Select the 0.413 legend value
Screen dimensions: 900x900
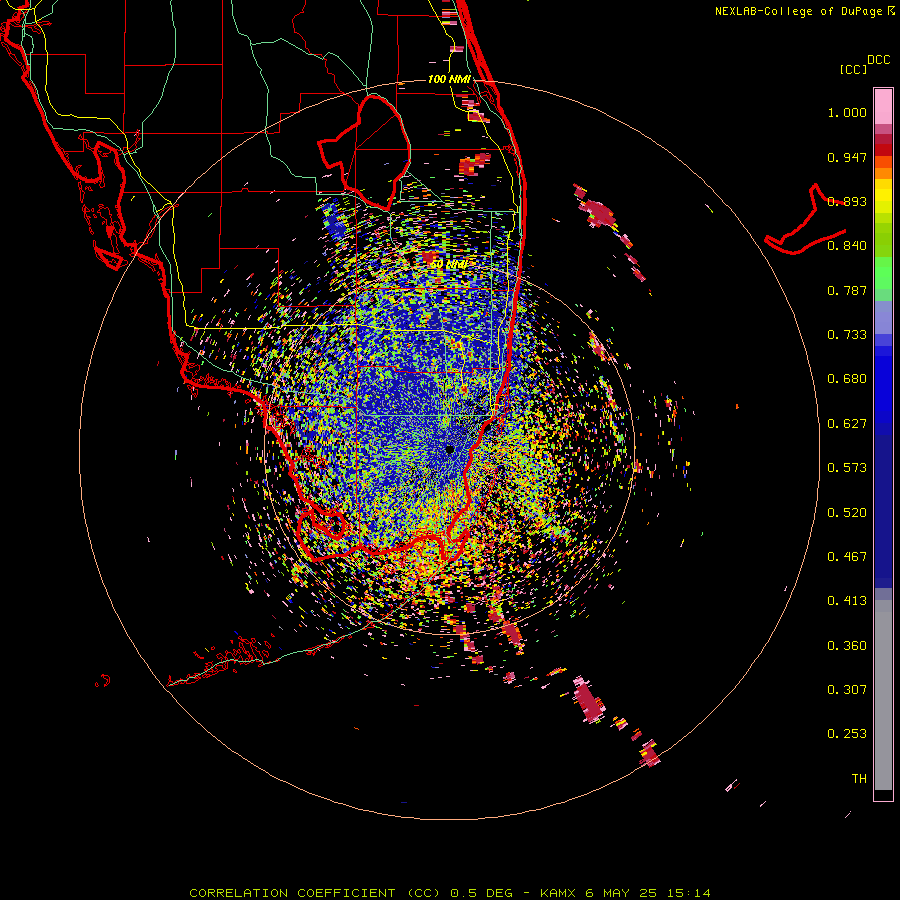click(x=847, y=601)
